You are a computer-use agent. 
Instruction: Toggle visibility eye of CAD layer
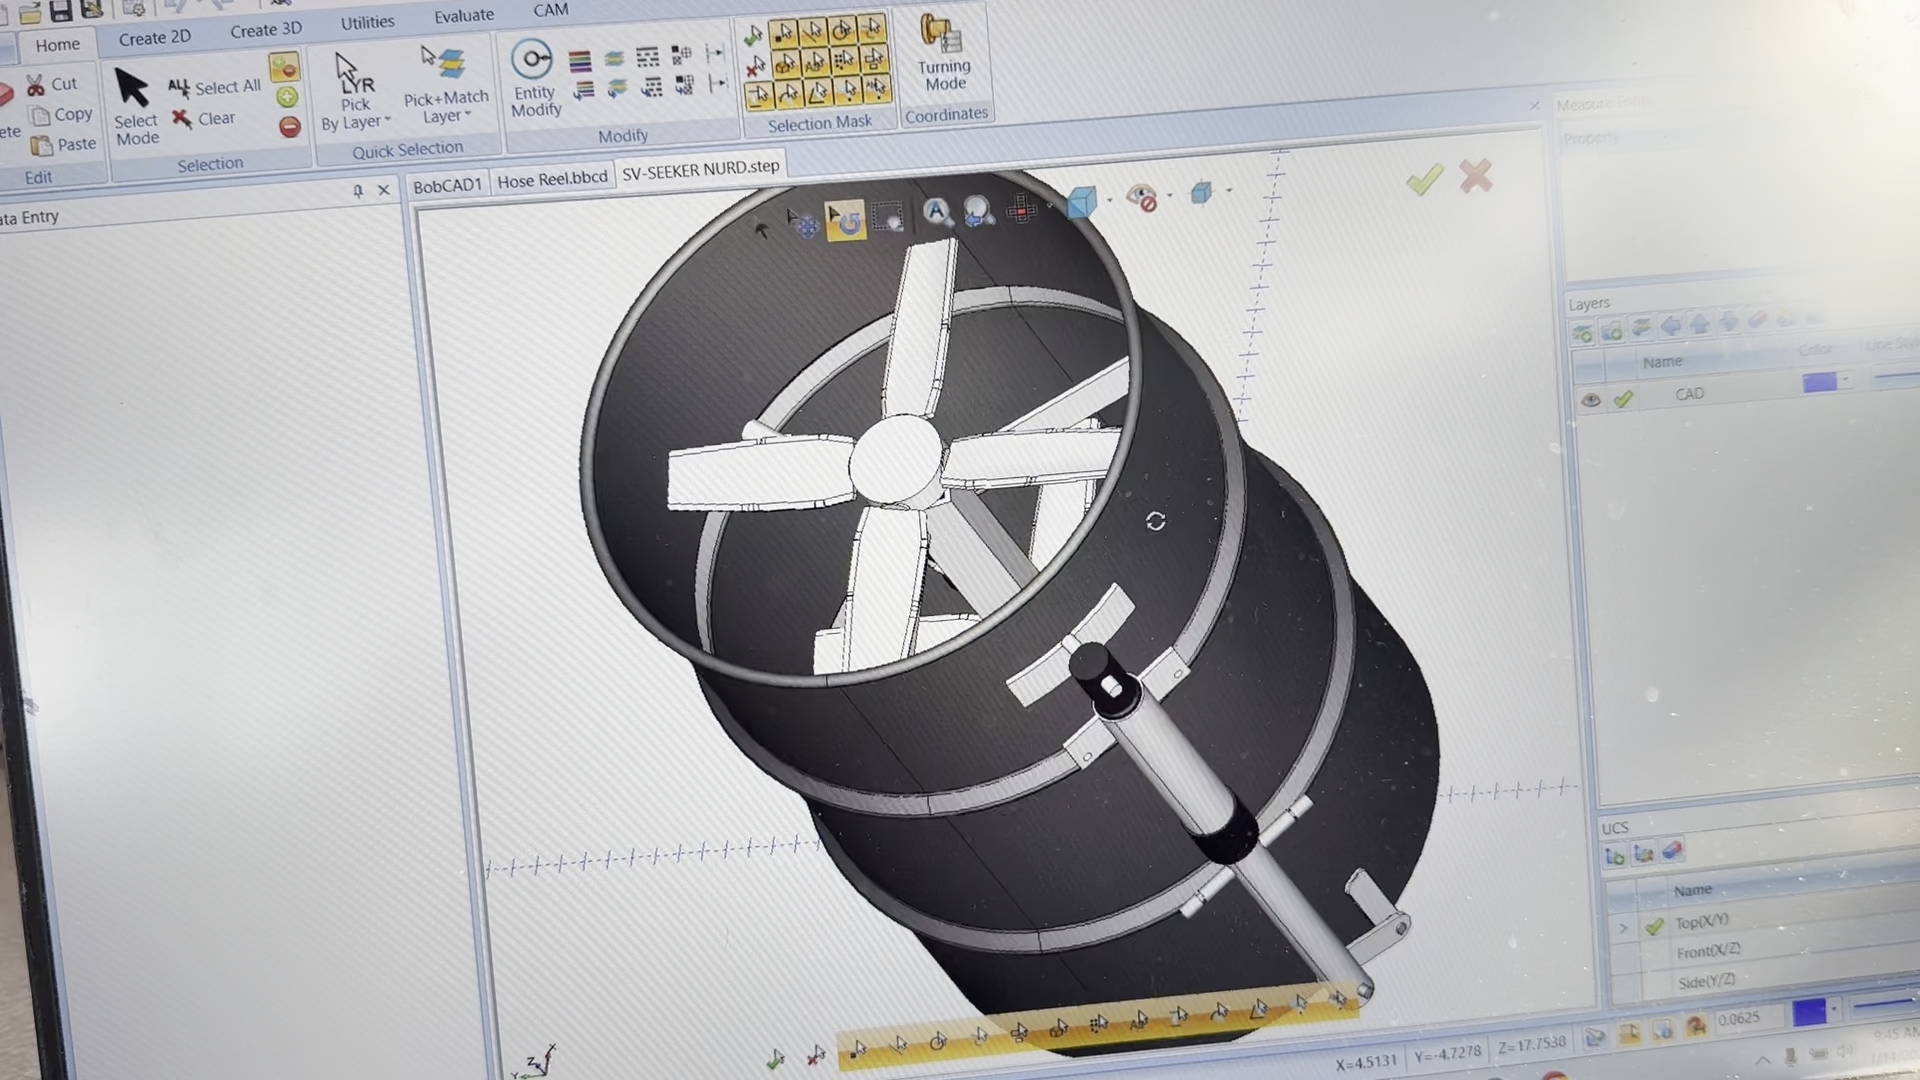pos(1590,400)
